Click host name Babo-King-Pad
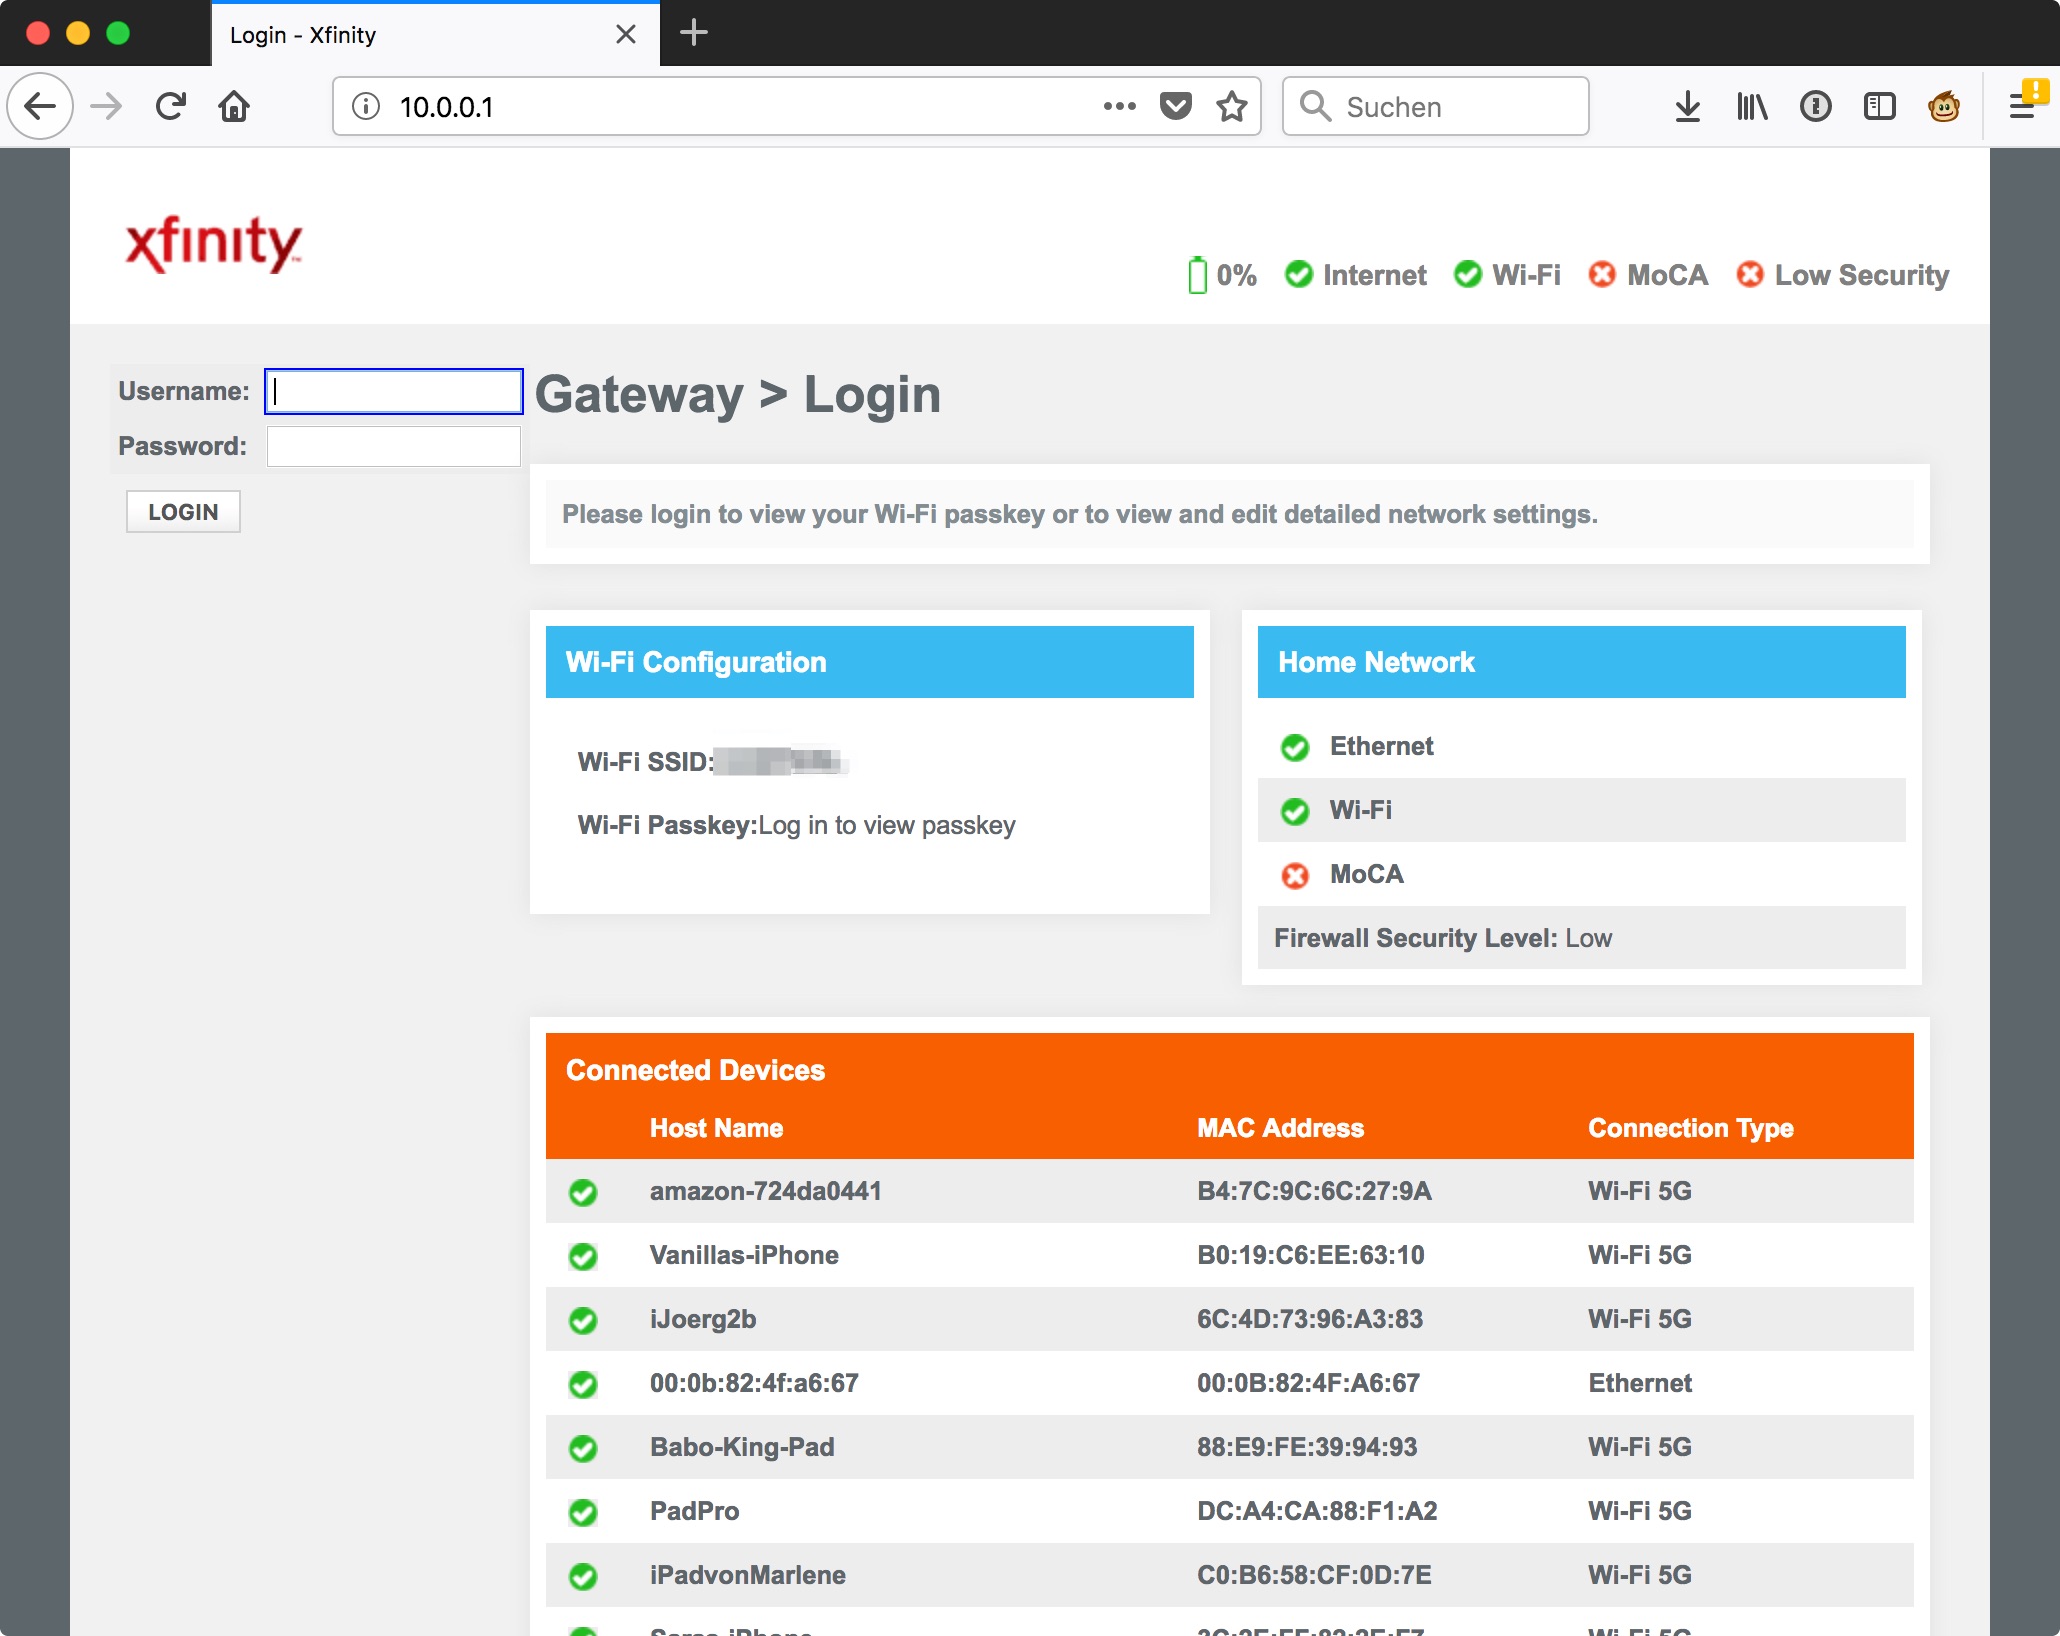2060x1636 pixels. click(x=742, y=1447)
